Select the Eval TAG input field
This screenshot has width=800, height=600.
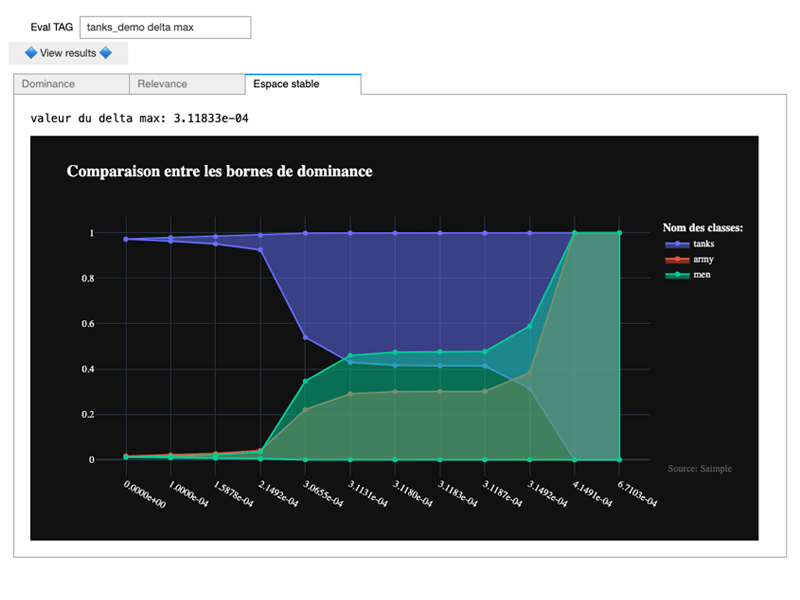click(165, 27)
